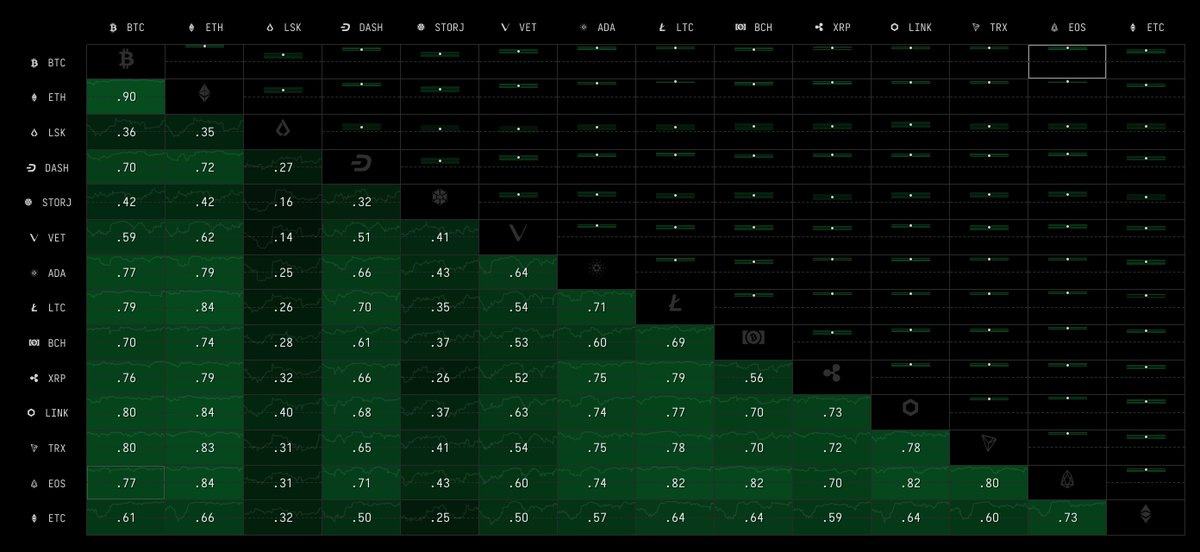Select the range indicator in ETH row, ETC column
The height and width of the screenshot is (552, 1200).
[1146, 84]
